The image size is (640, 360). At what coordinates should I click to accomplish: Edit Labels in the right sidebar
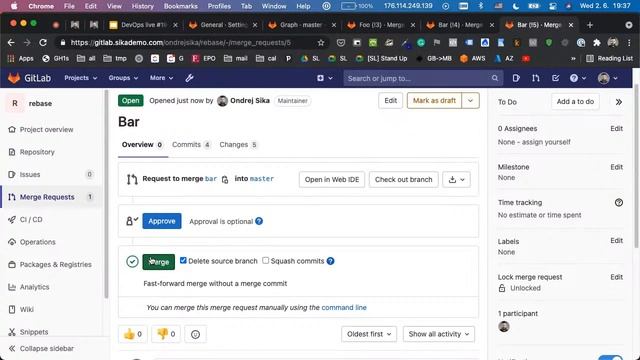coord(616,240)
